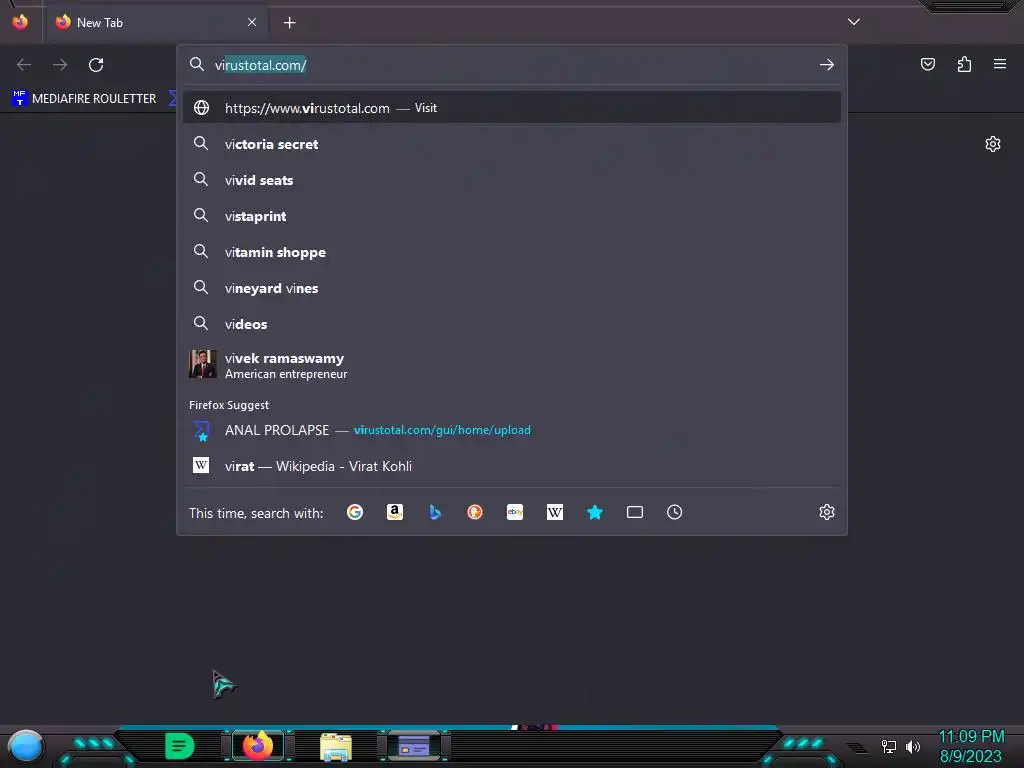Screen dimensions: 1024x768
Task: Select the vivek ramaswamy suggestion
Action: [x=512, y=365]
